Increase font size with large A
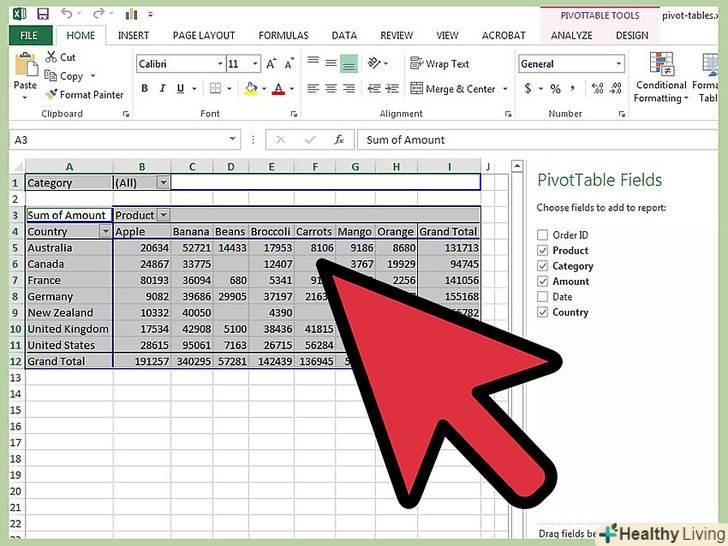This screenshot has height=546, width=728. pyautogui.click(x=271, y=64)
